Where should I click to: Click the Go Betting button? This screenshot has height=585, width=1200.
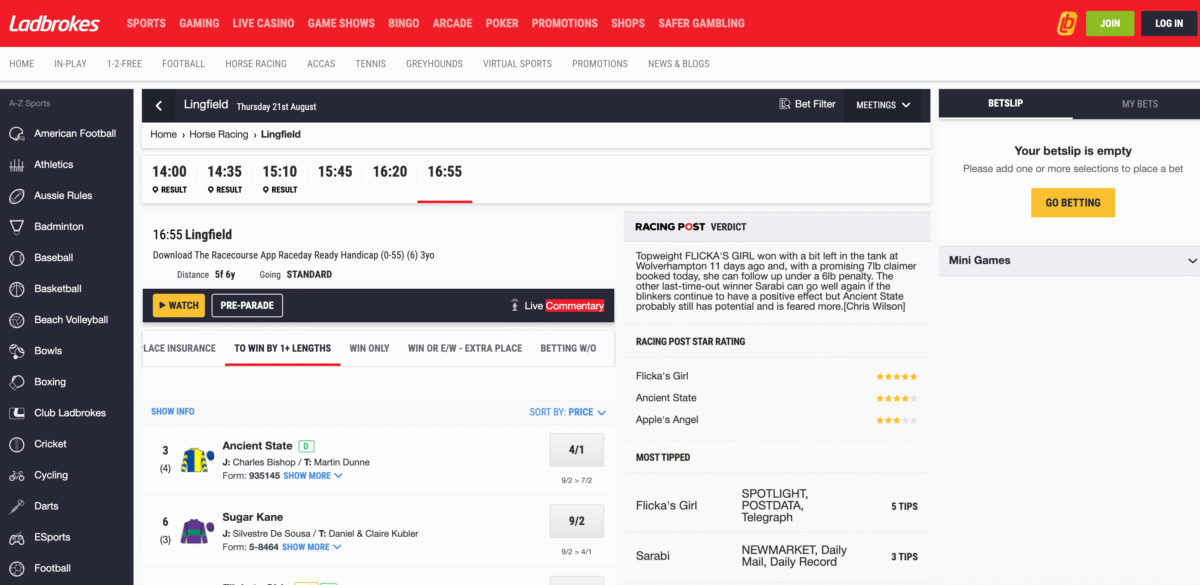1073,203
